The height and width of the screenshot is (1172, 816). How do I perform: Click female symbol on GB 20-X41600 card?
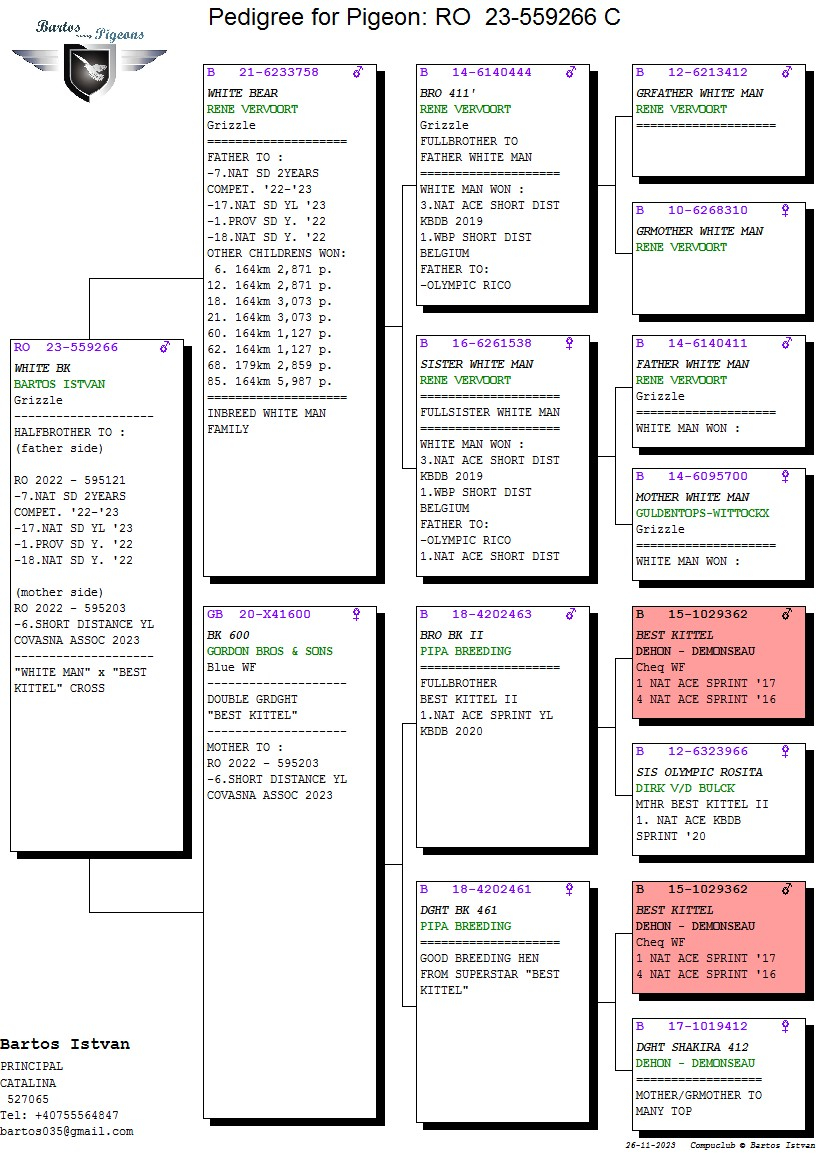(x=356, y=614)
